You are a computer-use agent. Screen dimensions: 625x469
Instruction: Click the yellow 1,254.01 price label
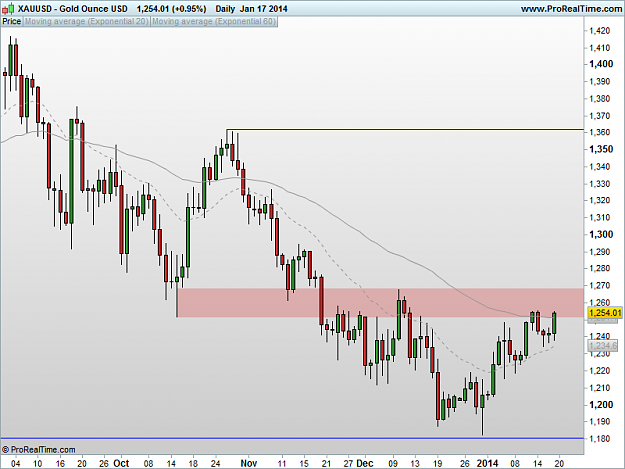[605, 313]
